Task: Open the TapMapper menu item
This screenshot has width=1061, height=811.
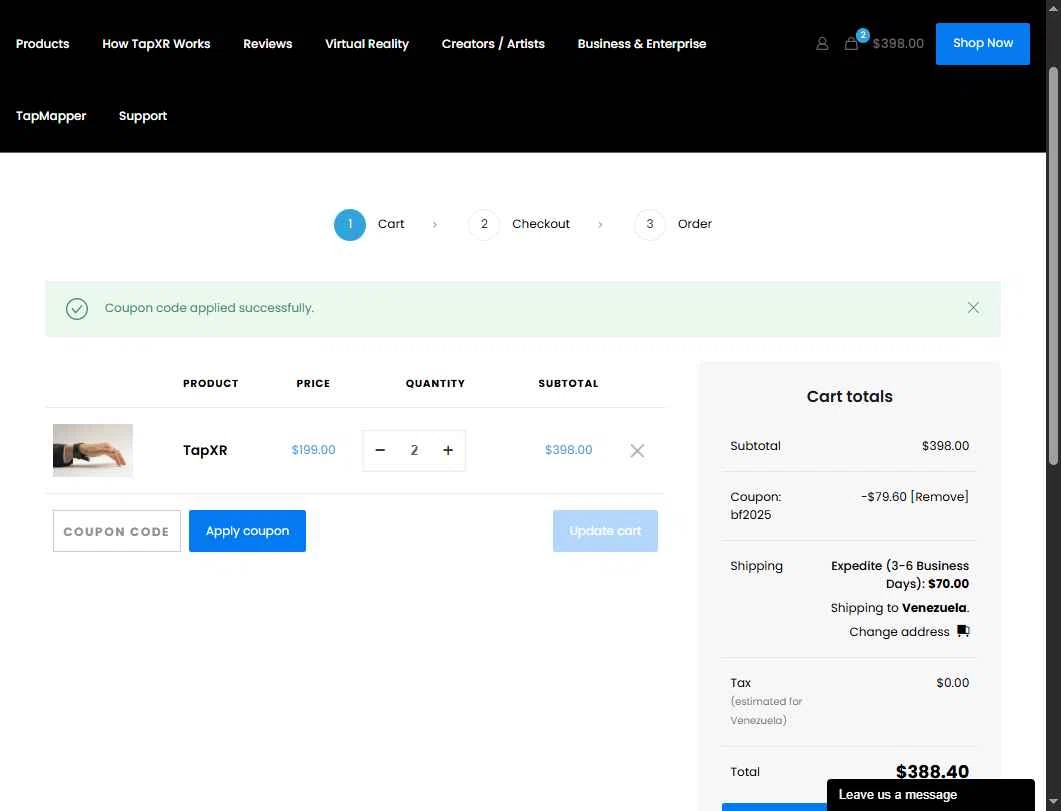Action: pos(51,116)
